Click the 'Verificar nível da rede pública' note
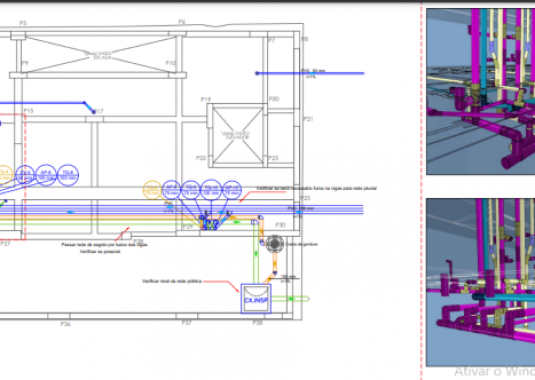This screenshot has width=535, height=380. click(x=172, y=281)
